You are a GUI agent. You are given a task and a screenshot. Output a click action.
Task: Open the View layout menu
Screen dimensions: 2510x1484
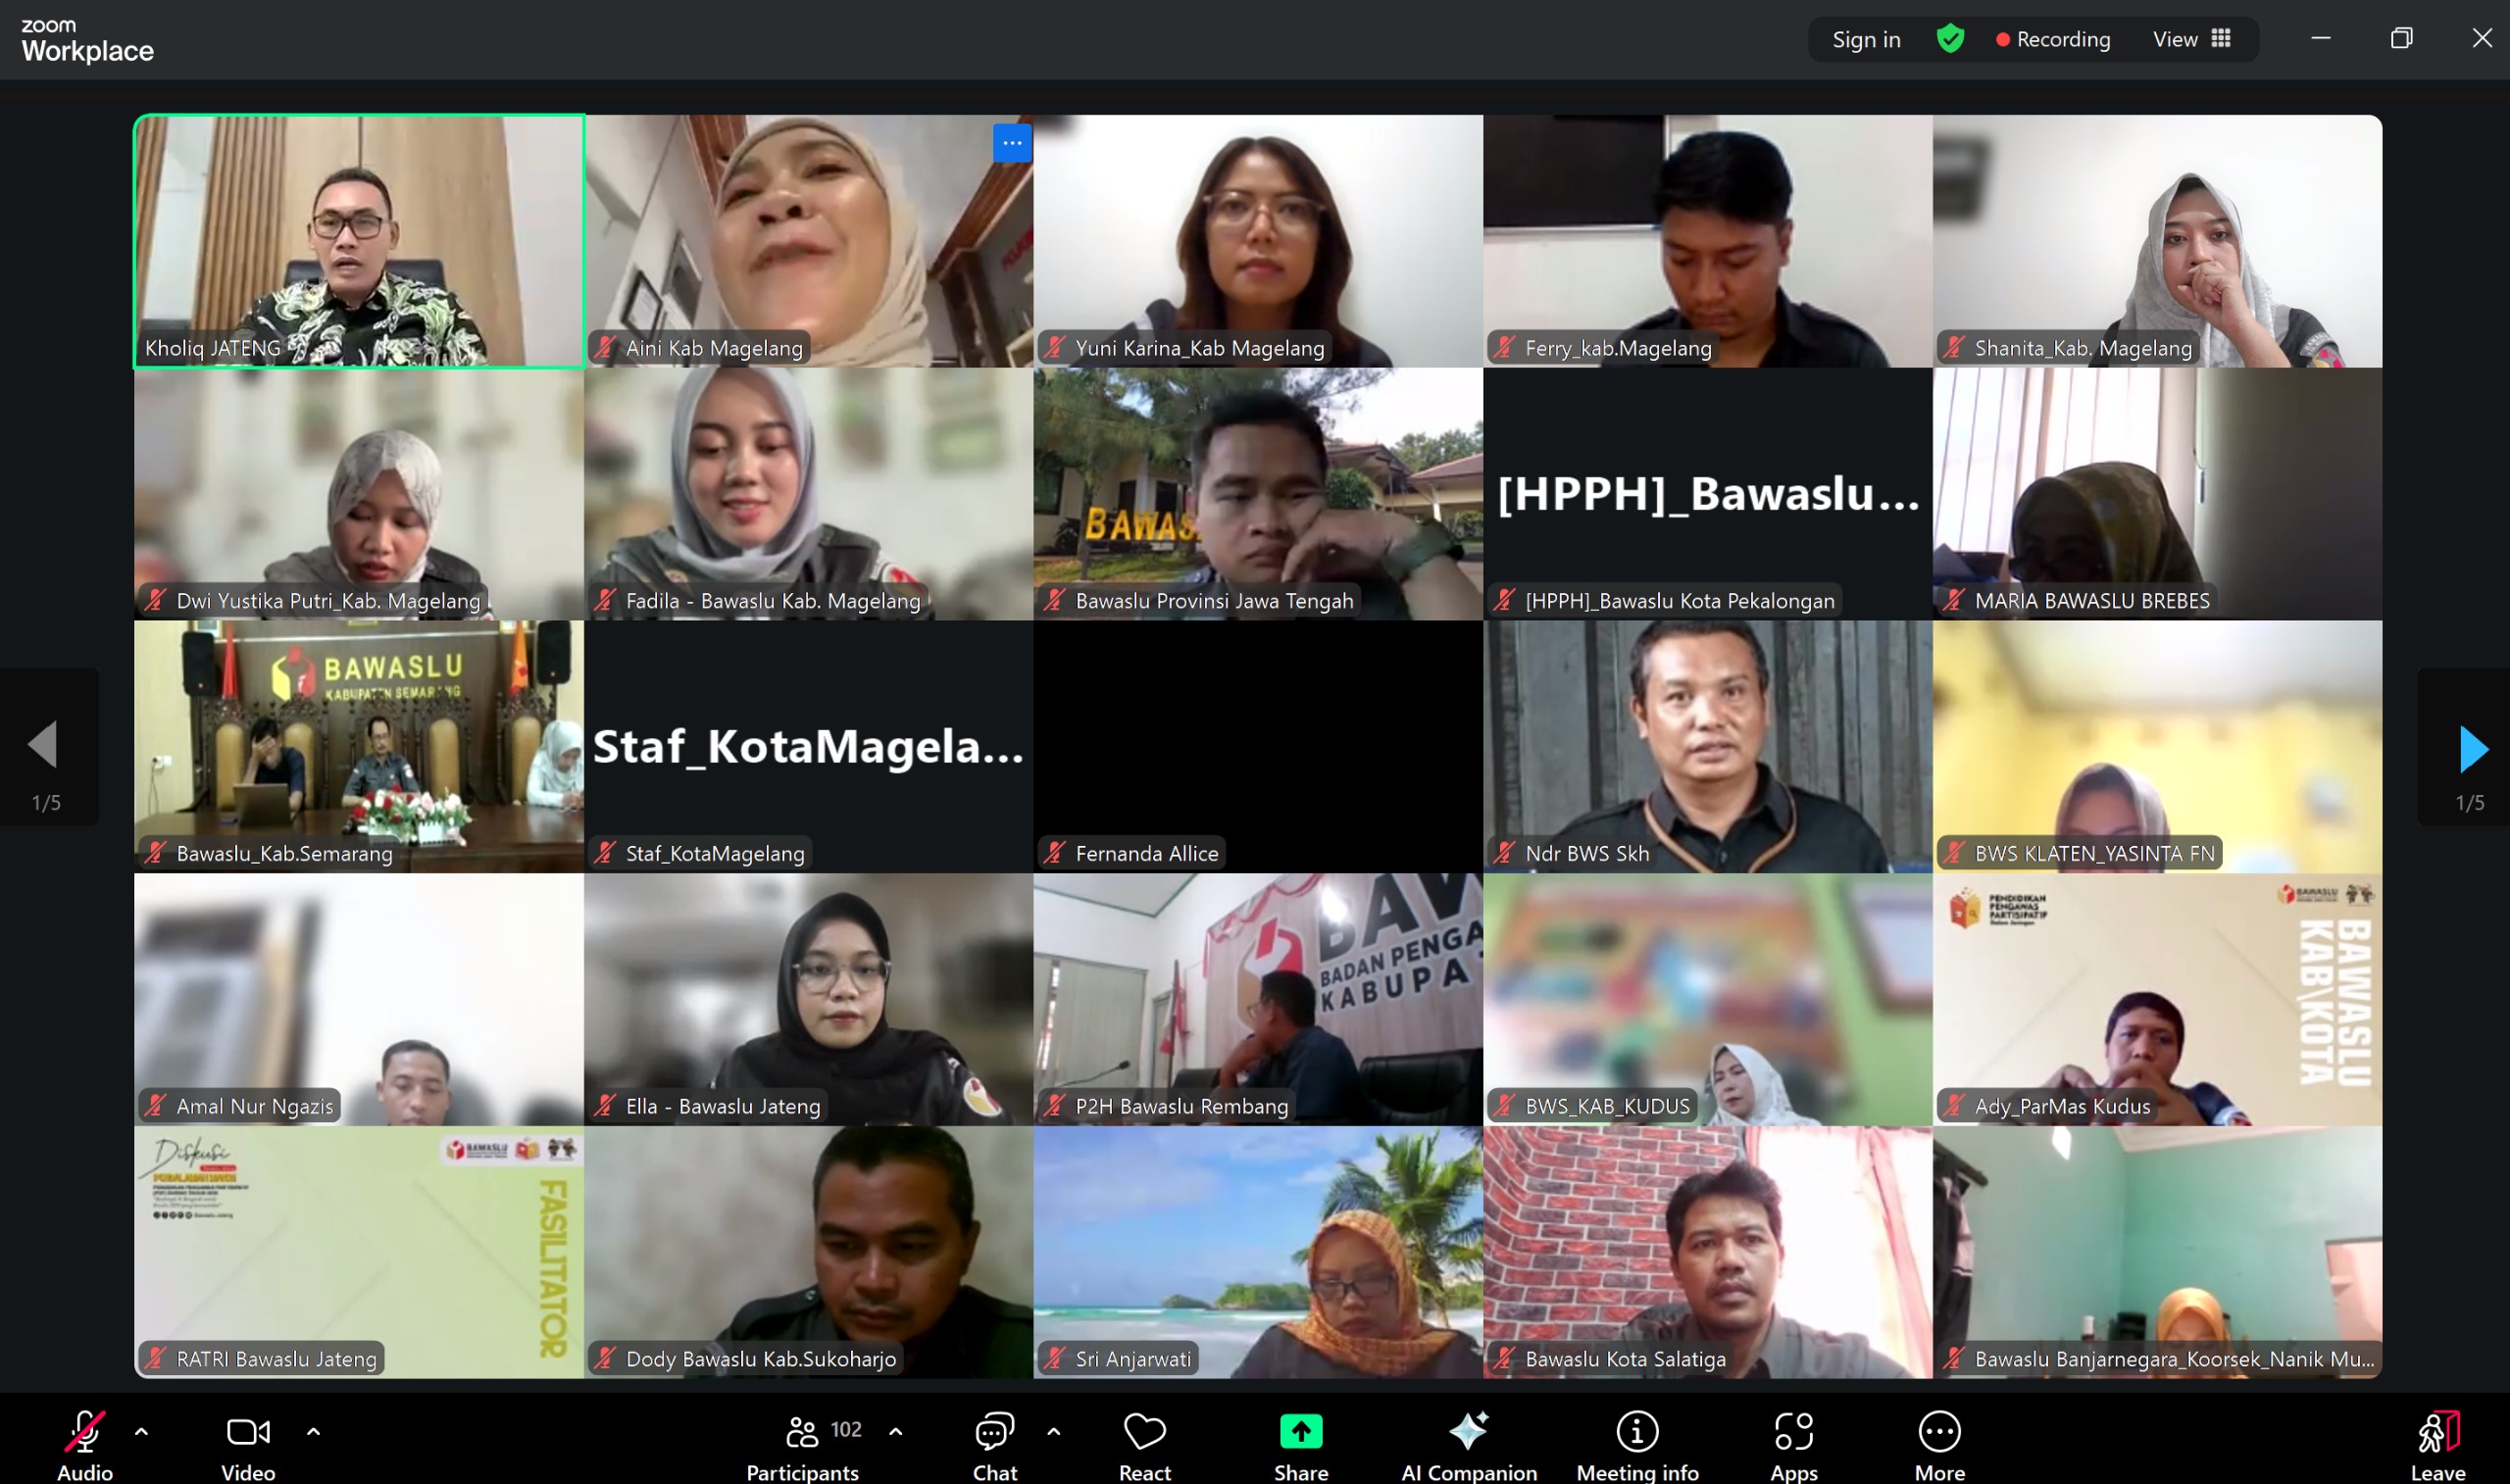tap(2192, 39)
